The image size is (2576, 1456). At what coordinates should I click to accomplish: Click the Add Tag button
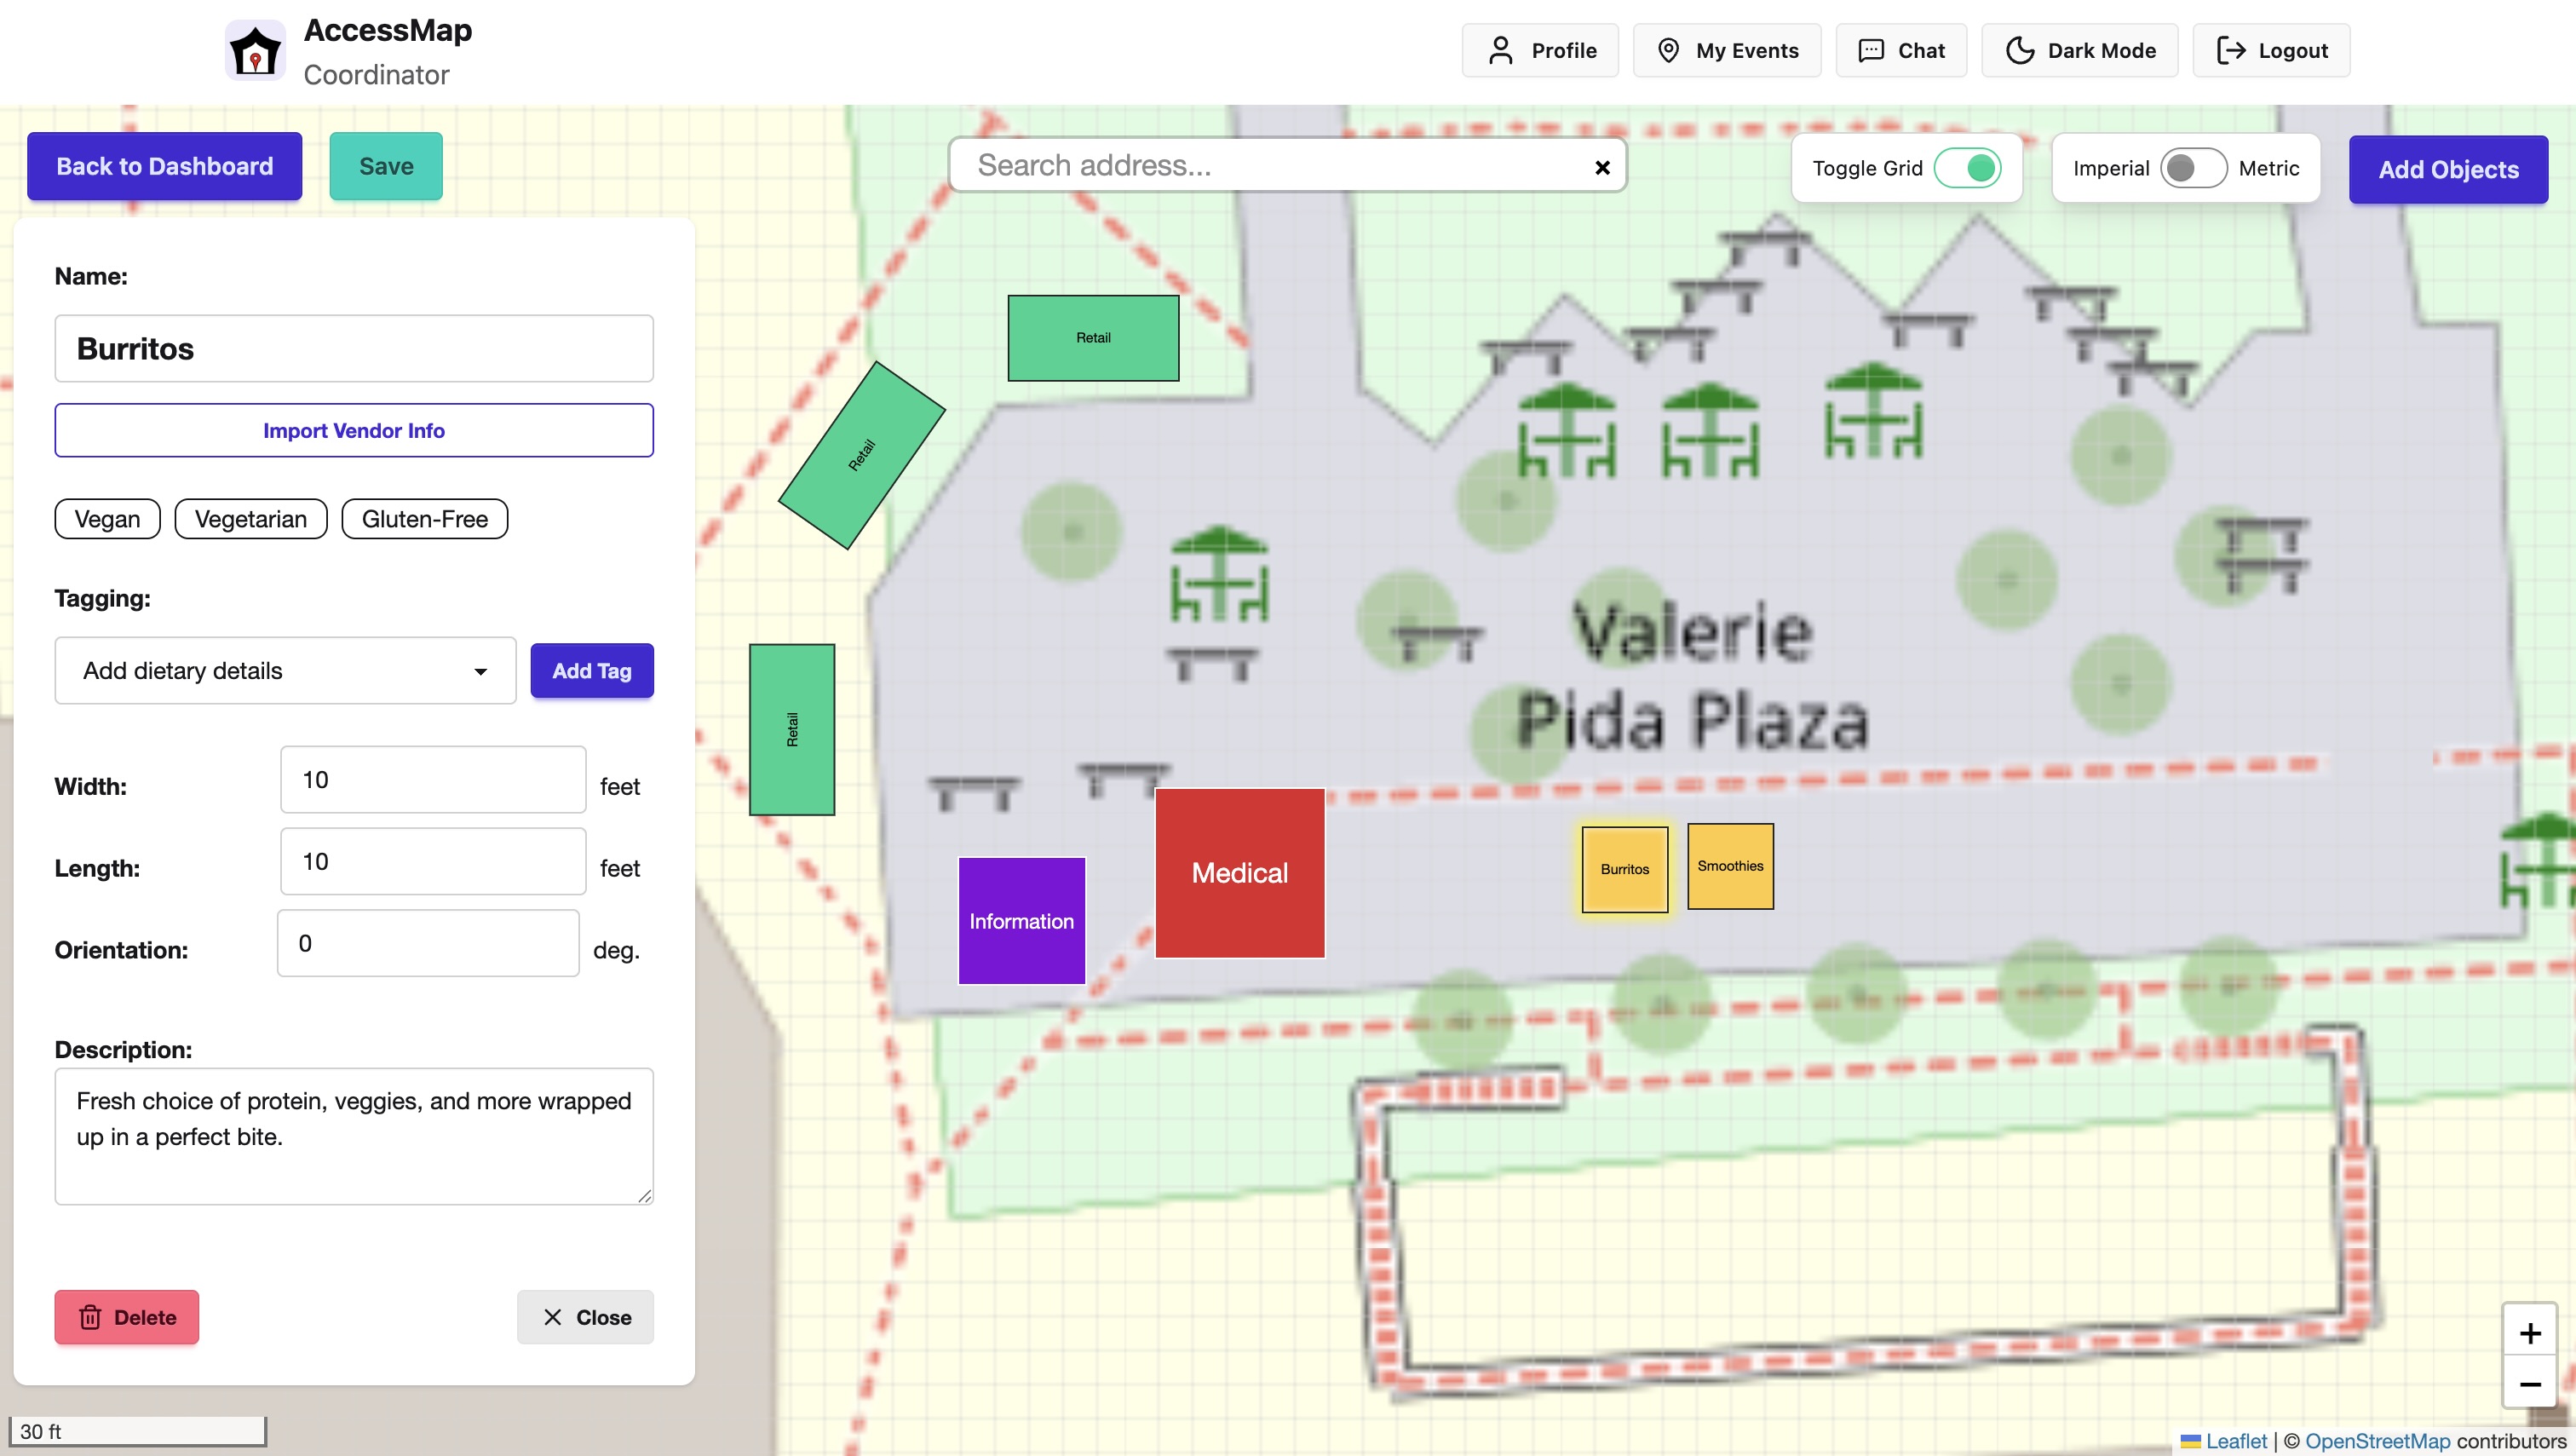click(592, 671)
